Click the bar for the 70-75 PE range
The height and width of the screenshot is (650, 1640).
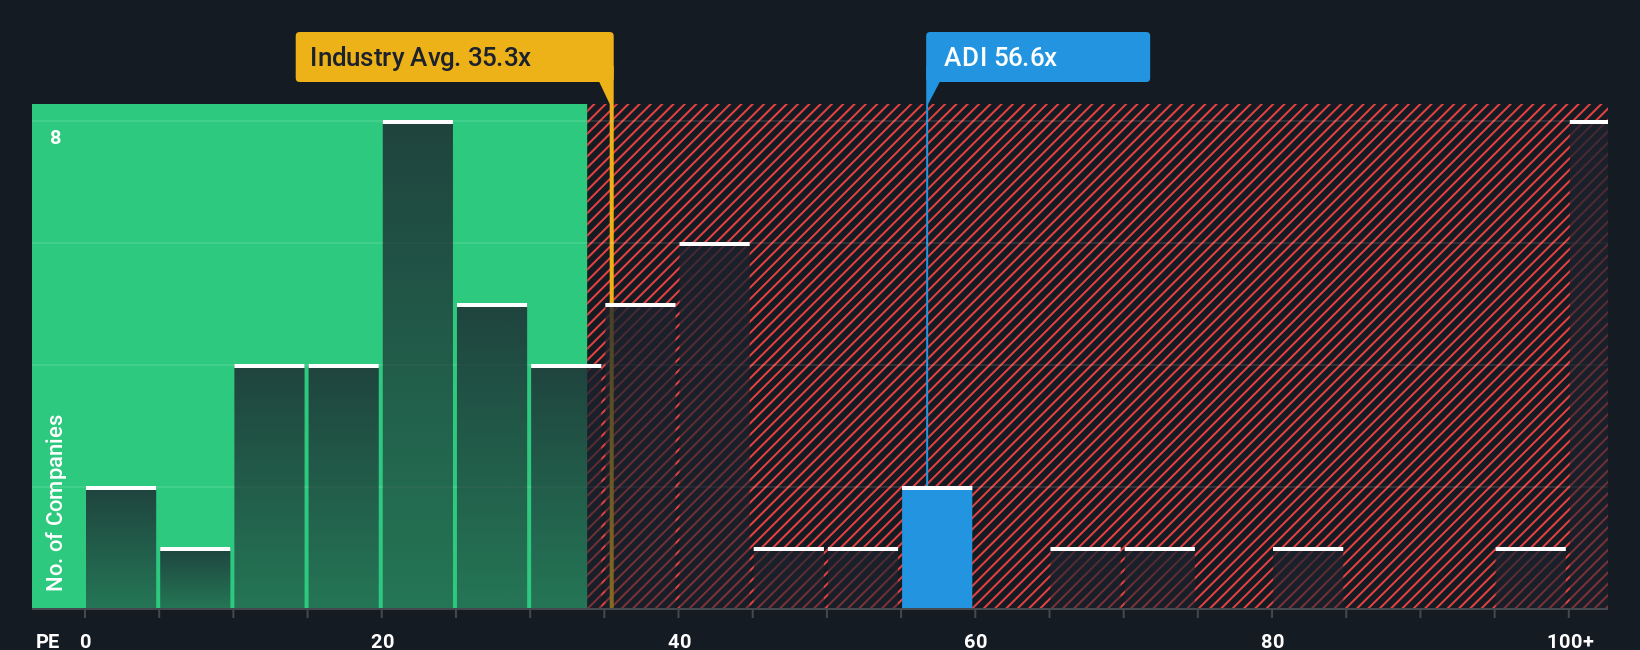(1160, 578)
